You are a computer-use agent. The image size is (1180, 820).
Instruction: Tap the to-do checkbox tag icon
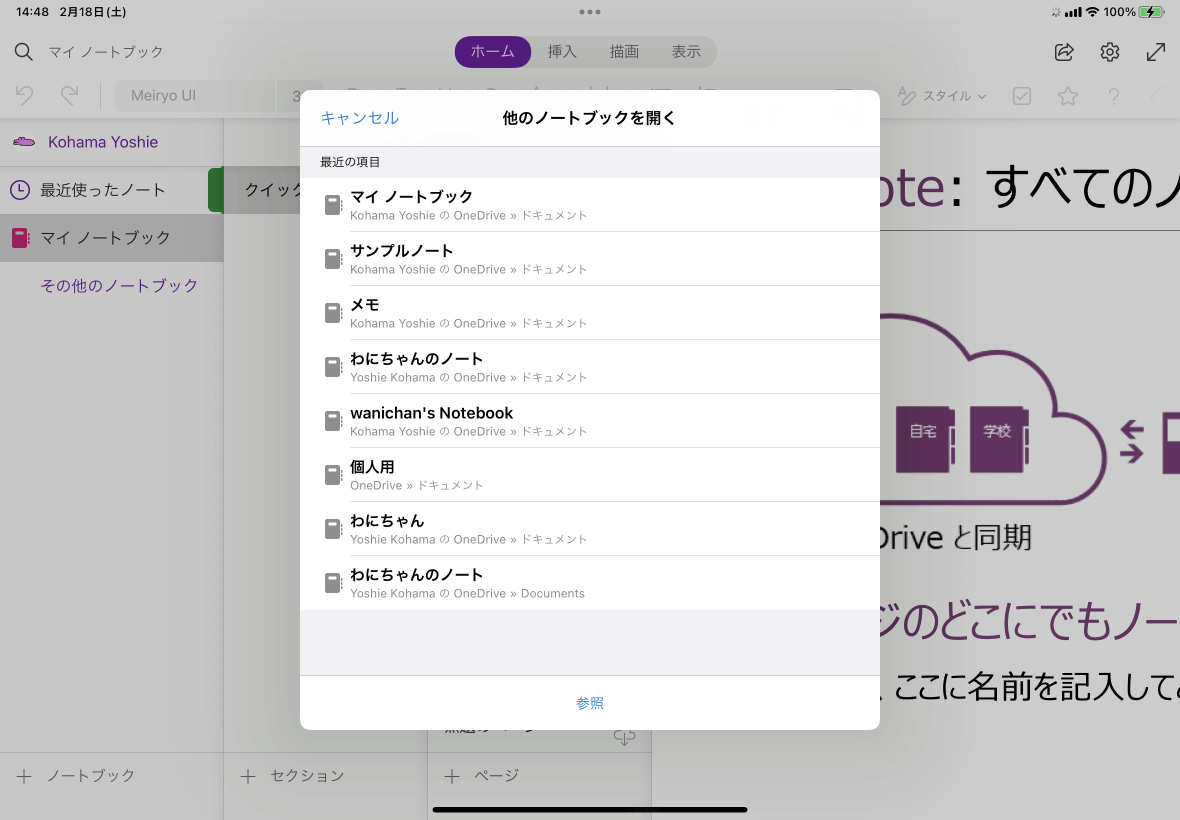1022,96
